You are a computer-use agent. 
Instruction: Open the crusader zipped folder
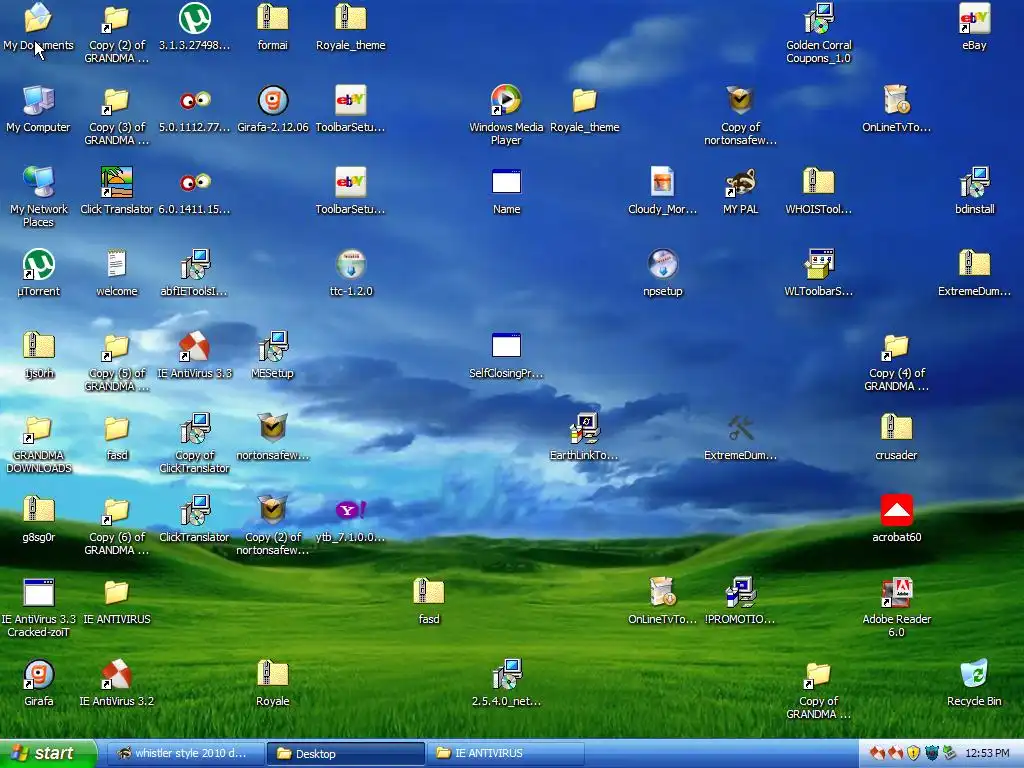pos(896,436)
